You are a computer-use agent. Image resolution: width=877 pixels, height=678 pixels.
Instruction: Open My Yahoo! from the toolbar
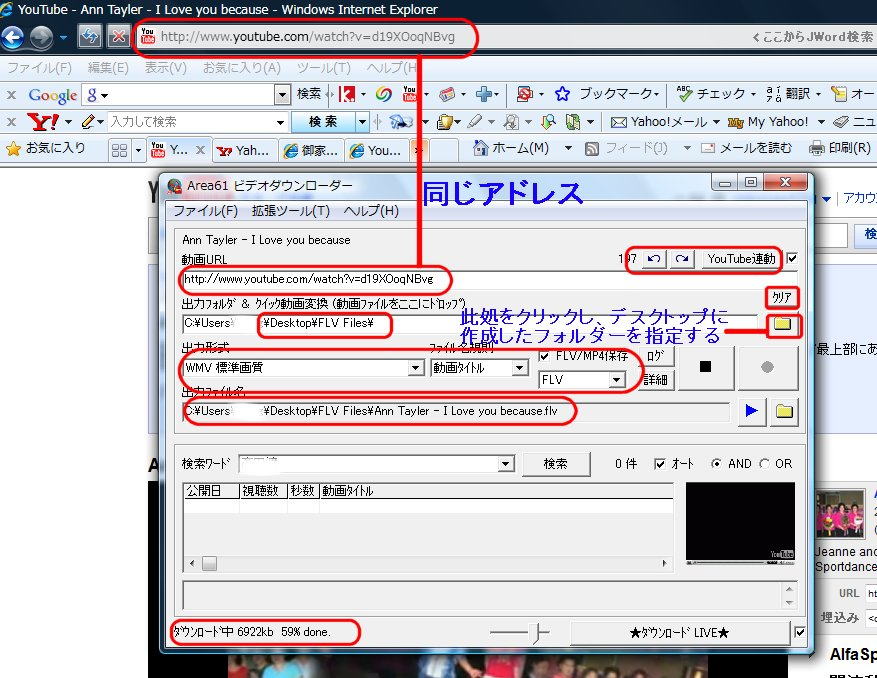767,121
